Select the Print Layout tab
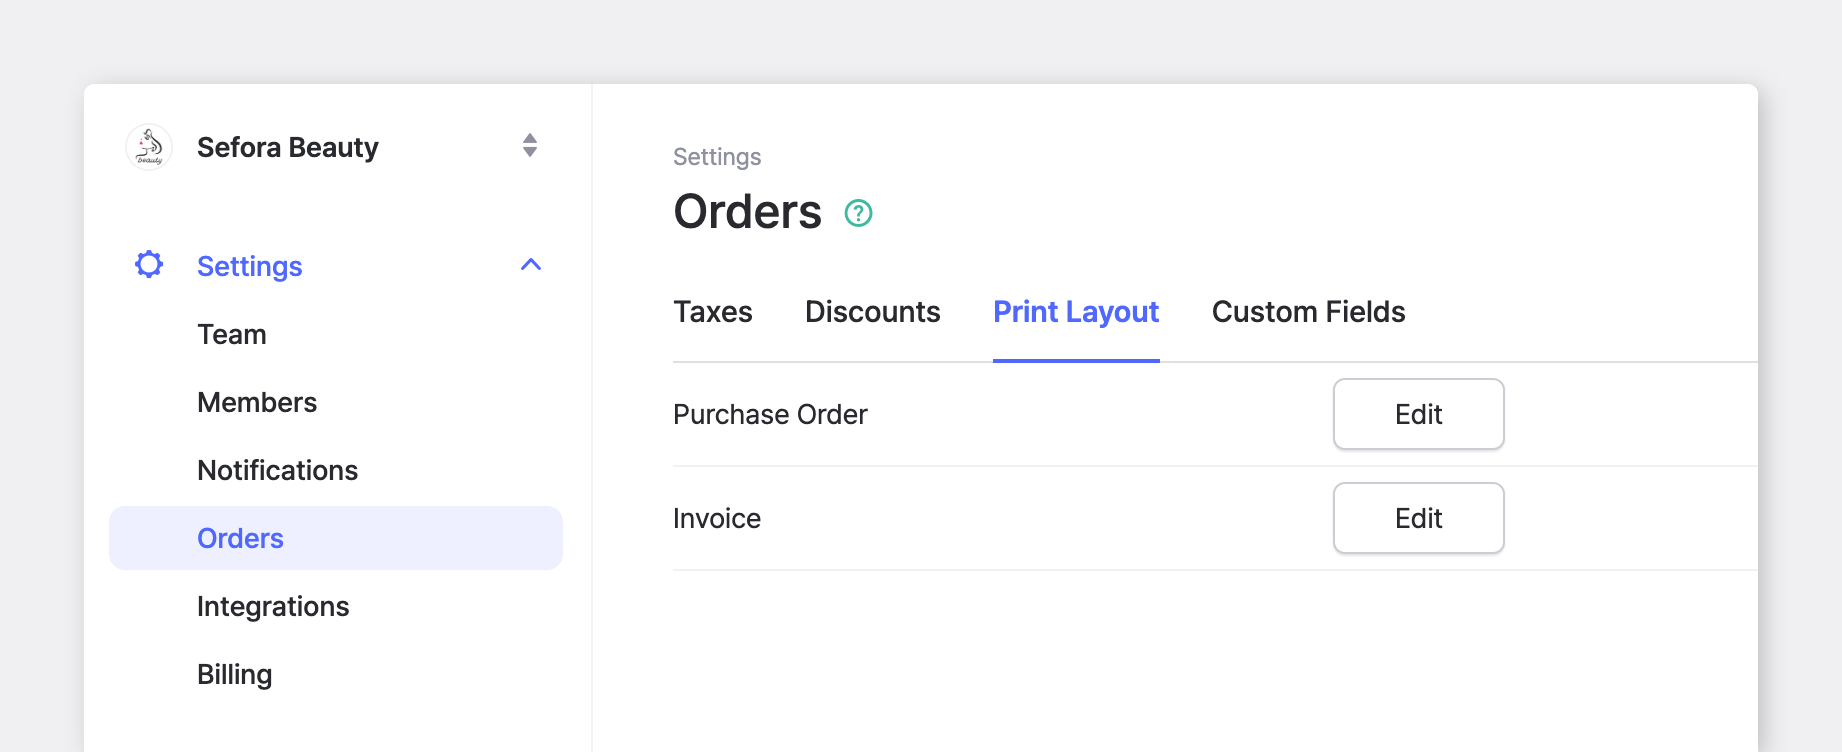 coord(1076,312)
